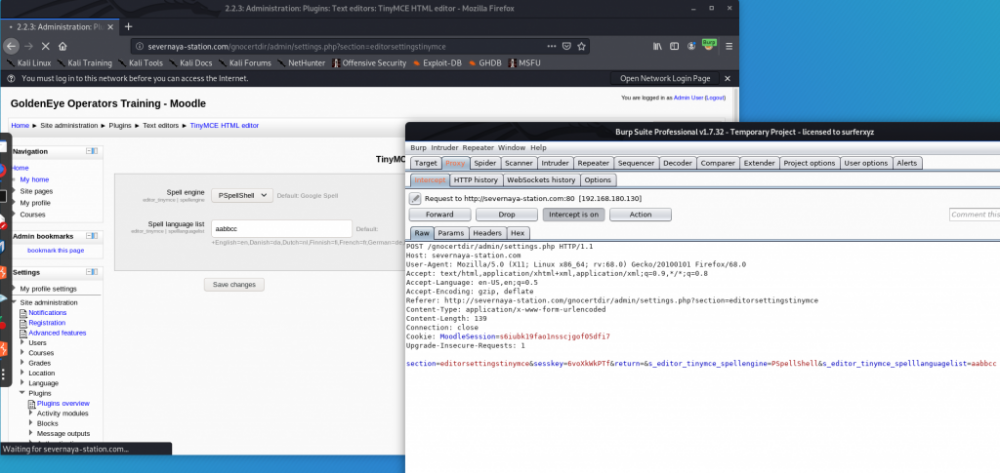
Task: Open page actions three-dot menu
Action: [552, 46]
